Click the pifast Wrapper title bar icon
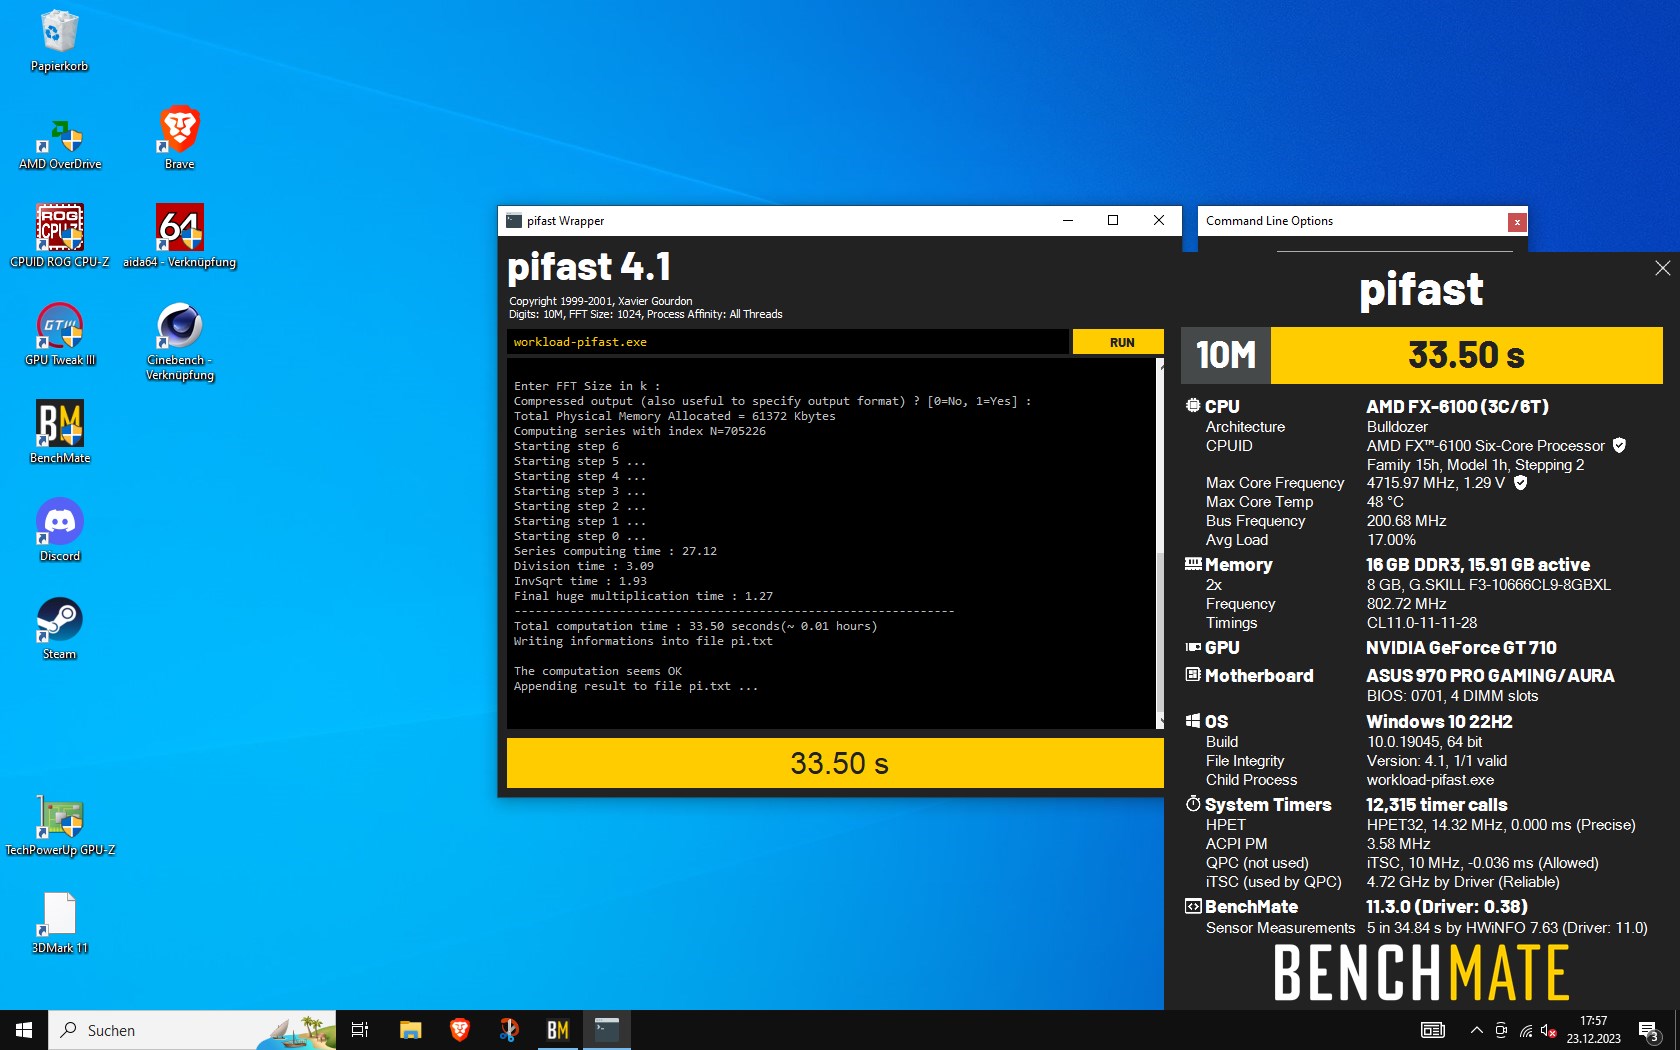The image size is (1680, 1050). click(514, 221)
